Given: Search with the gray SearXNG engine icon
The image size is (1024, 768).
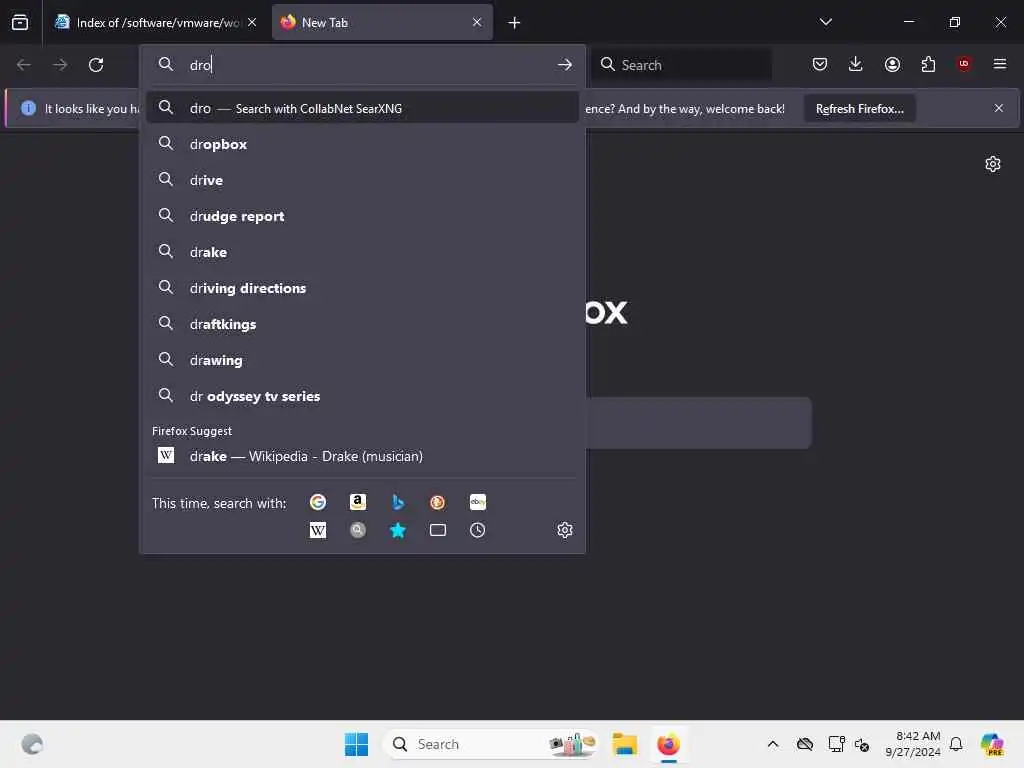Looking at the screenshot, I should pyautogui.click(x=357, y=530).
